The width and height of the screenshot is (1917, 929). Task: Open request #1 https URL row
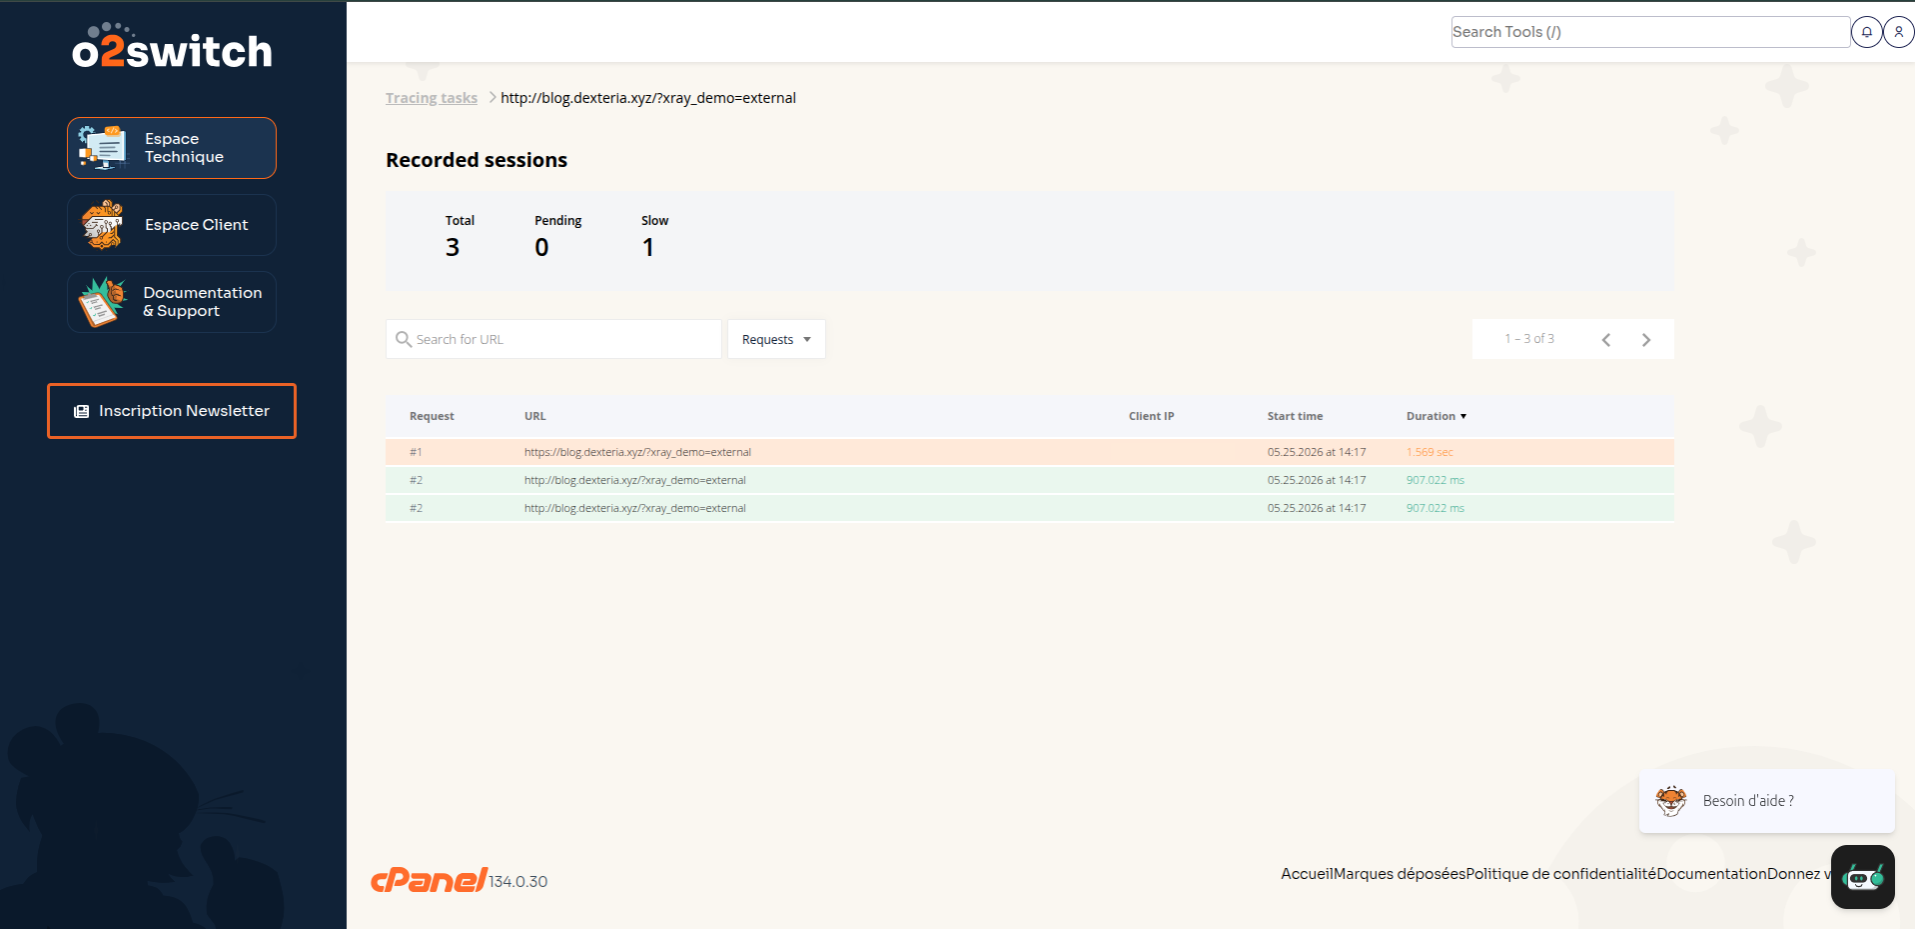tap(1030, 452)
